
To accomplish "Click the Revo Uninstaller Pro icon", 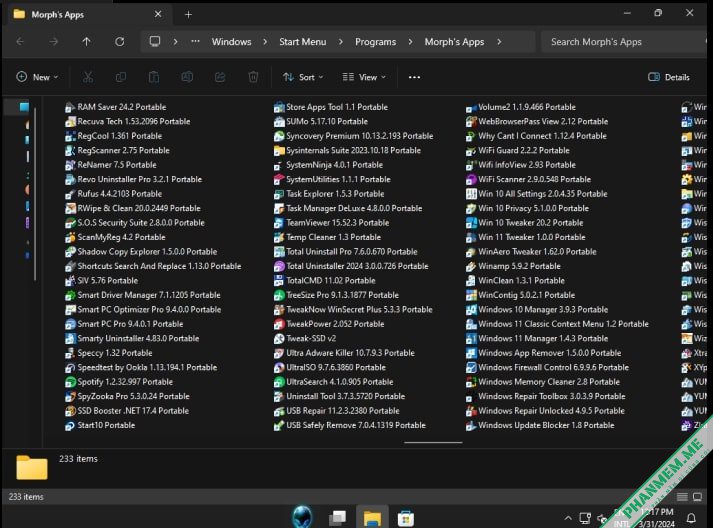I will (70, 180).
